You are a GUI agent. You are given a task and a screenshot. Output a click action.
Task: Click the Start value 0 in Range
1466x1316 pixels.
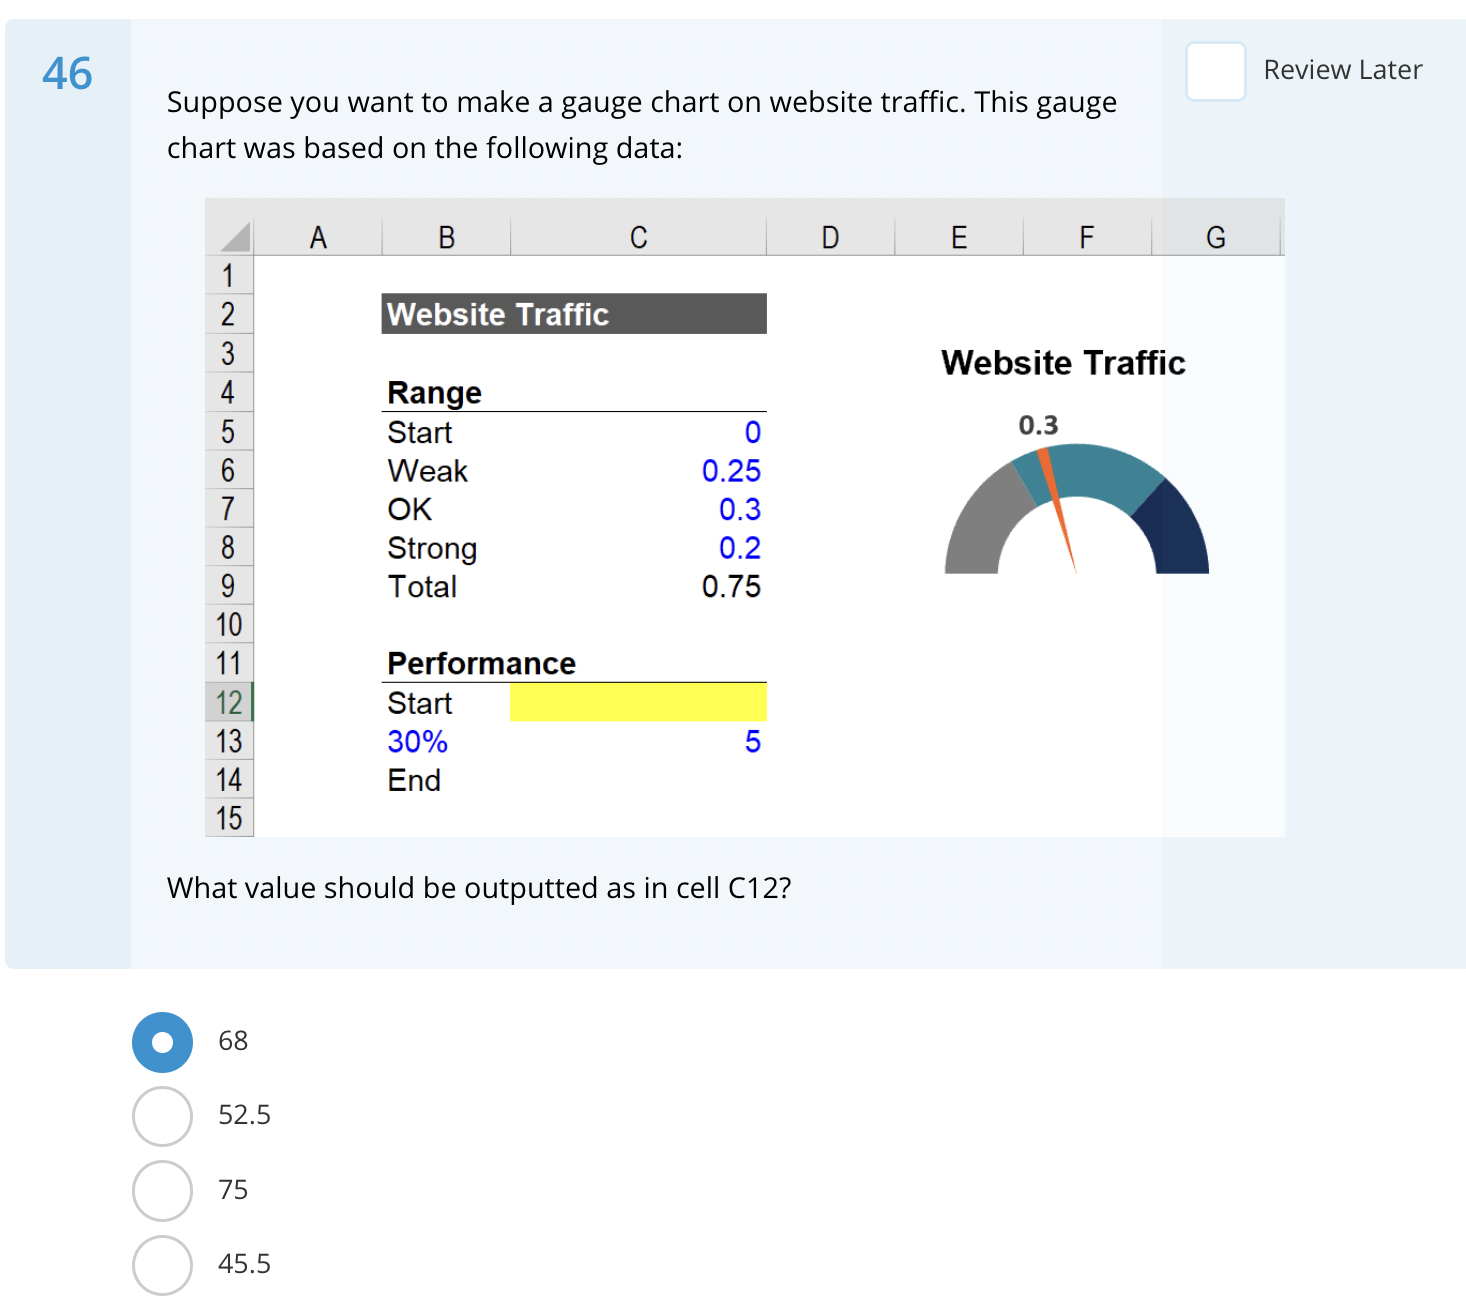point(753,433)
